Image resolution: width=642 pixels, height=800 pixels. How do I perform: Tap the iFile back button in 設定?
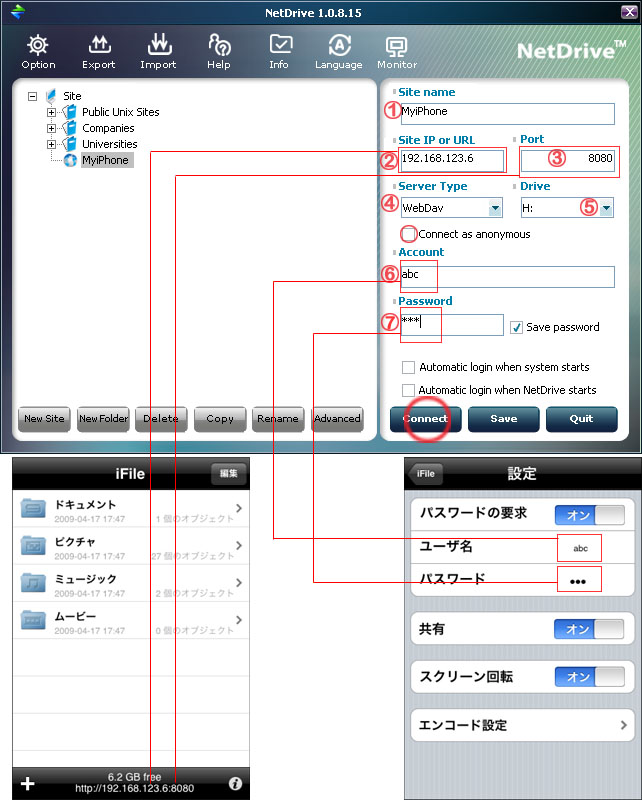point(425,473)
